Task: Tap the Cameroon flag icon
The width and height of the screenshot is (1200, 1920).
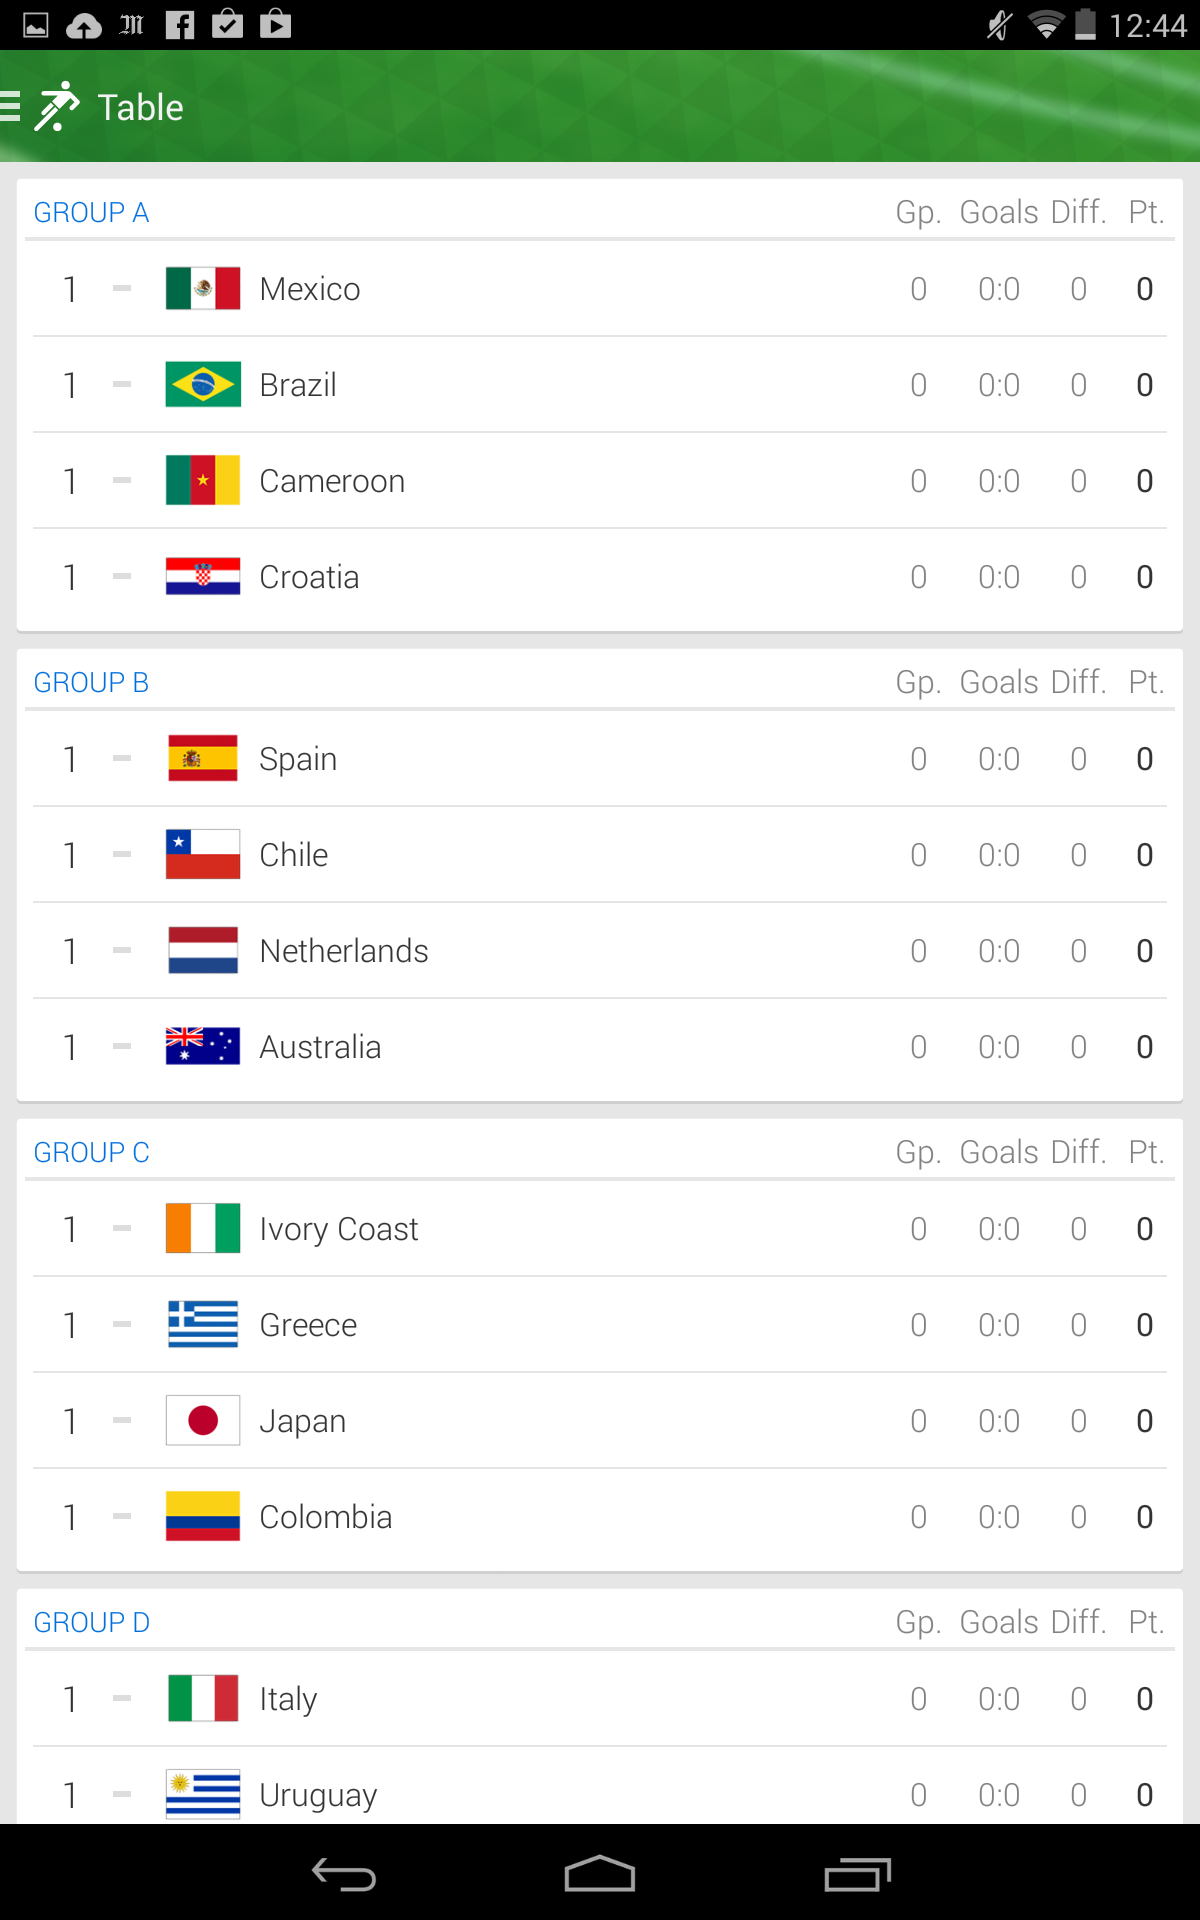Action: pos(203,481)
